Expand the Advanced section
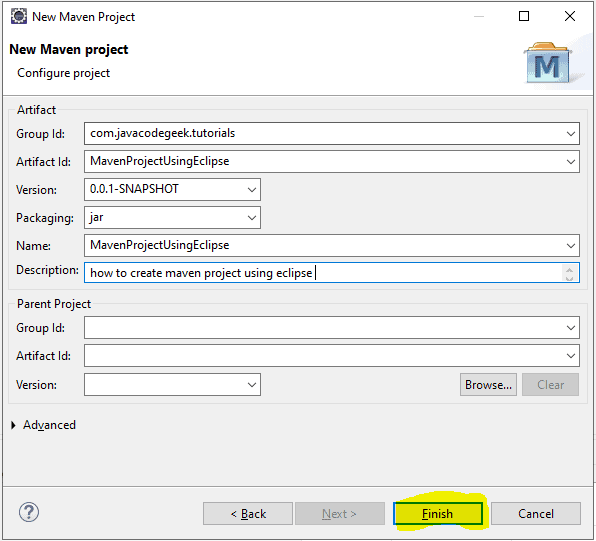The width and height of the screenshot is (596, 541). click(x=14, y=425)
